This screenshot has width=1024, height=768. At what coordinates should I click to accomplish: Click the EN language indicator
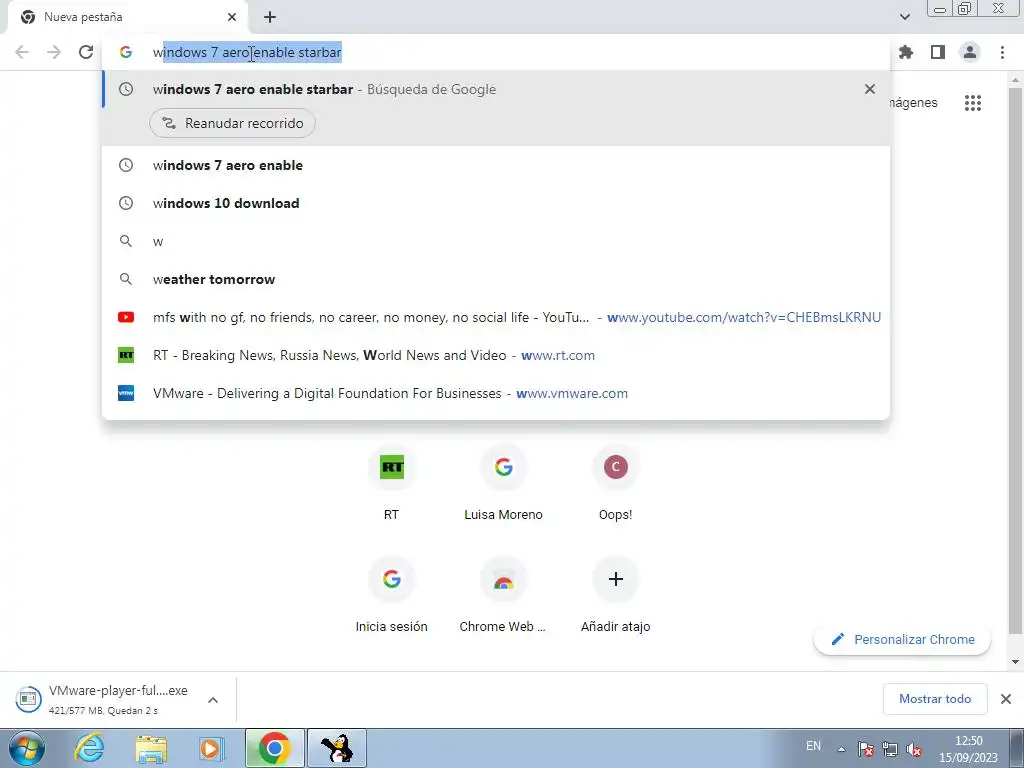coord(813,745)
